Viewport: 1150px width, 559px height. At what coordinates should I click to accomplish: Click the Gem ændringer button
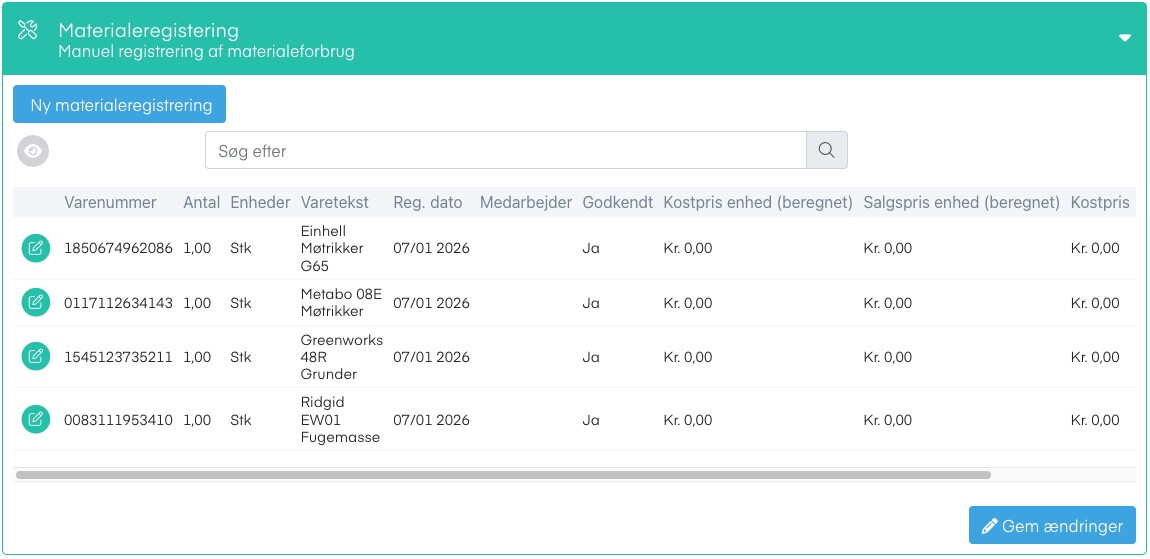[1052, 525]
